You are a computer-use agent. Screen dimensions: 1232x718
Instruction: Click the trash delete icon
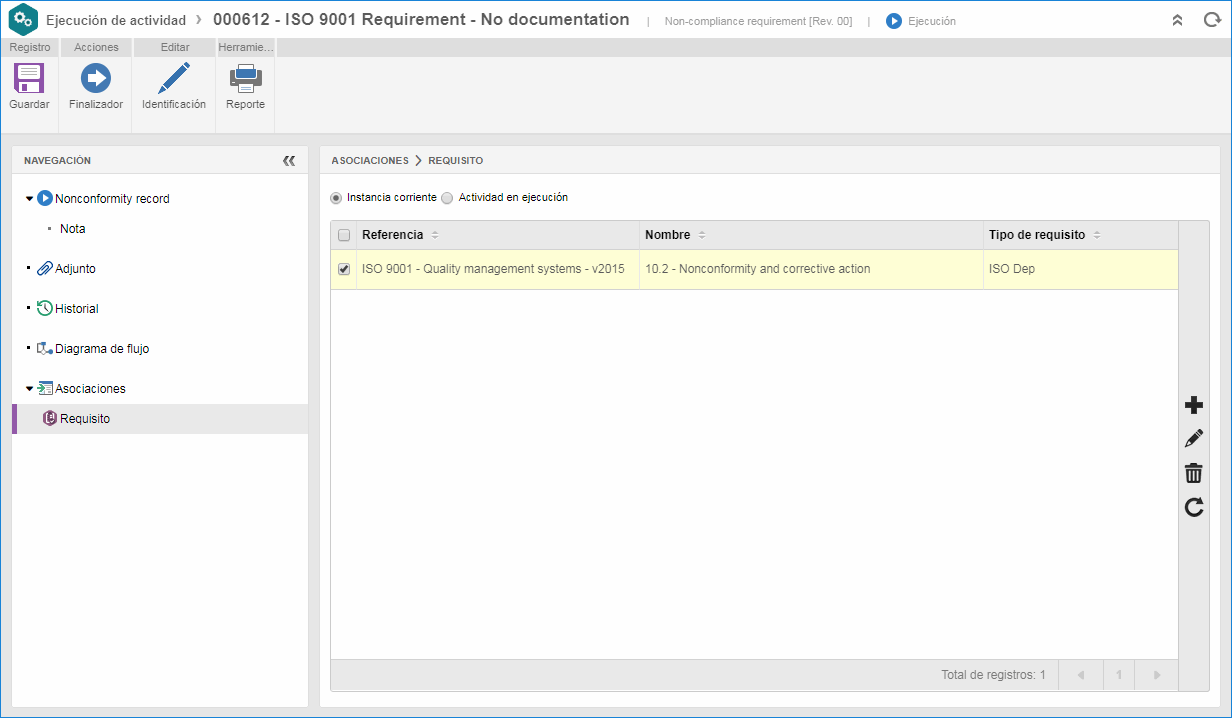[1193, 473]
